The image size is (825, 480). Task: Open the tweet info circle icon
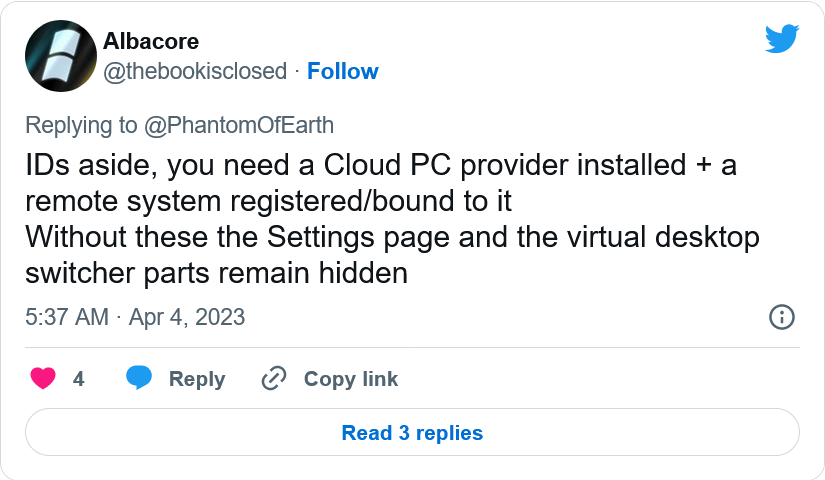point(782,317)
